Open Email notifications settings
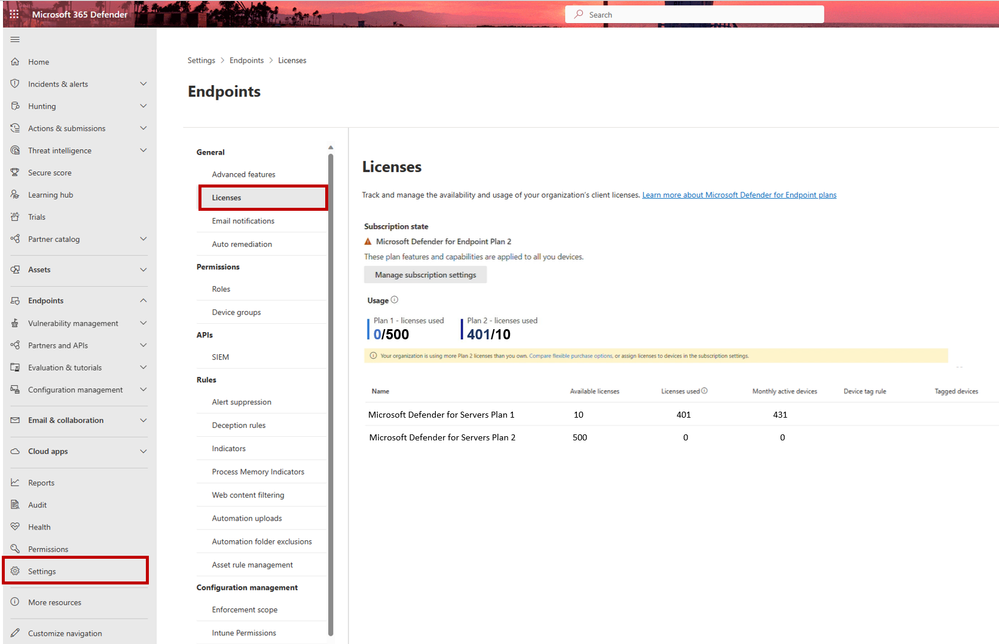The height and width of the screenshot is (644, 999). (243, 221)
